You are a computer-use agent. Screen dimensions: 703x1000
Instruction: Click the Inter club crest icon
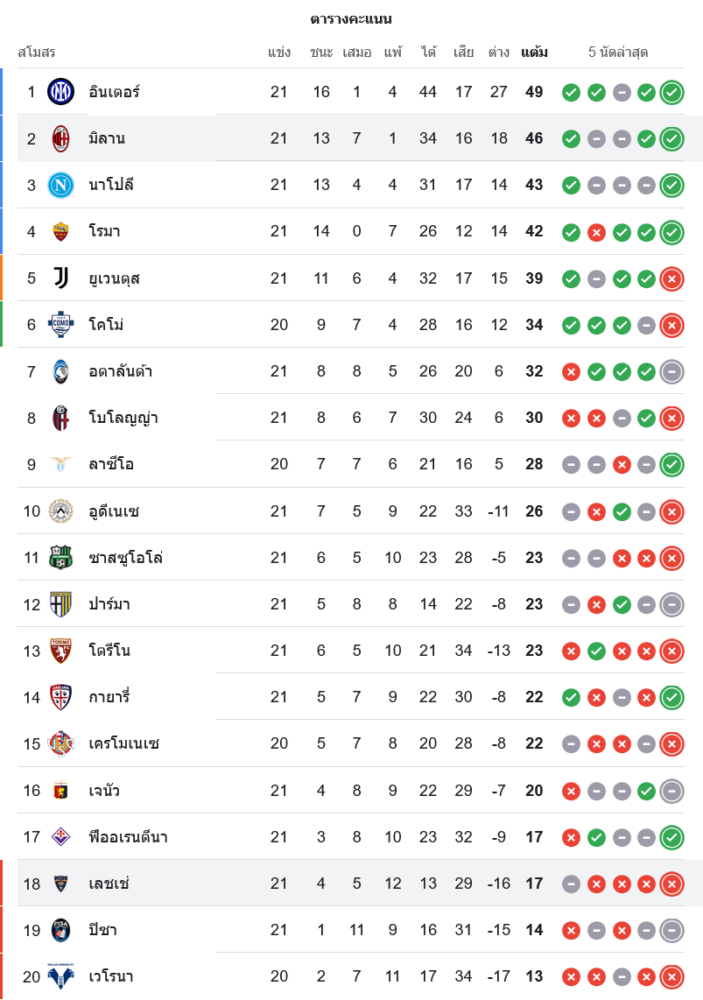(61, 92)
